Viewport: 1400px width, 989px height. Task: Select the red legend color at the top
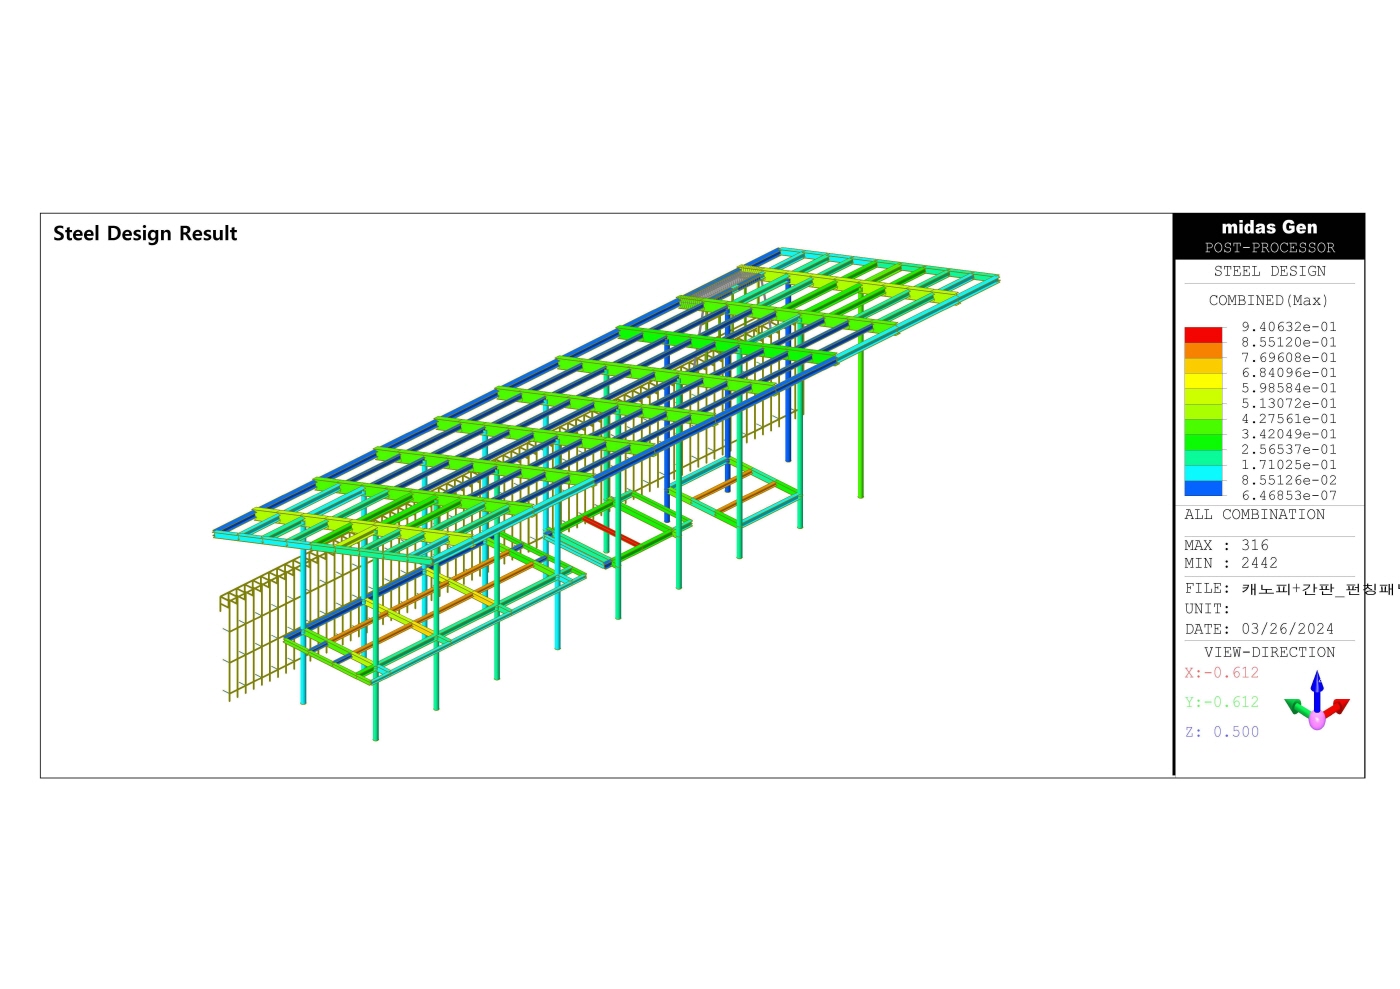[x=1203, y=335]
